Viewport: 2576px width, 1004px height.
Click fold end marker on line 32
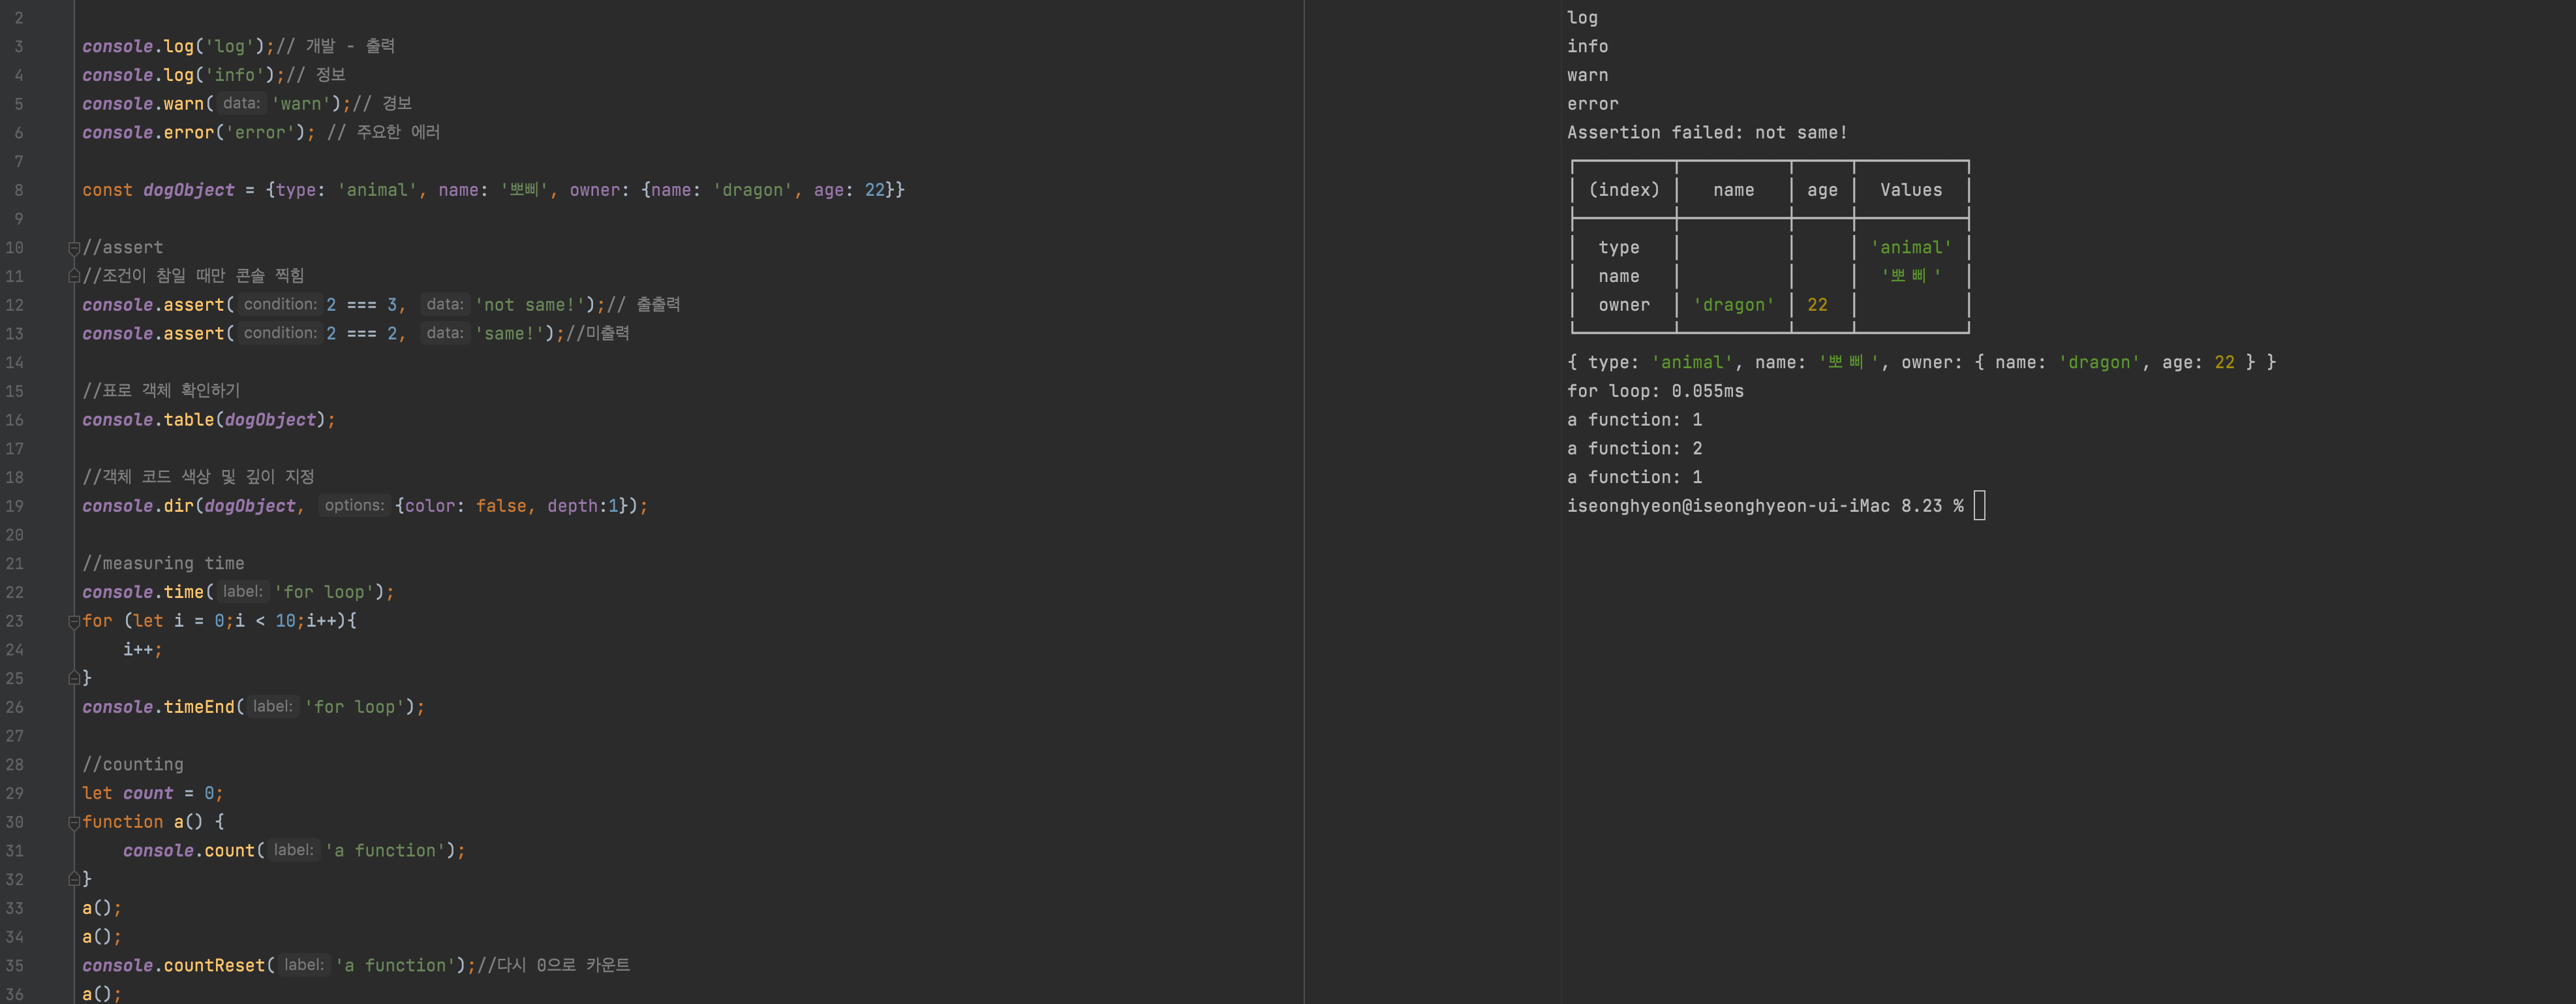pos(73,879)
